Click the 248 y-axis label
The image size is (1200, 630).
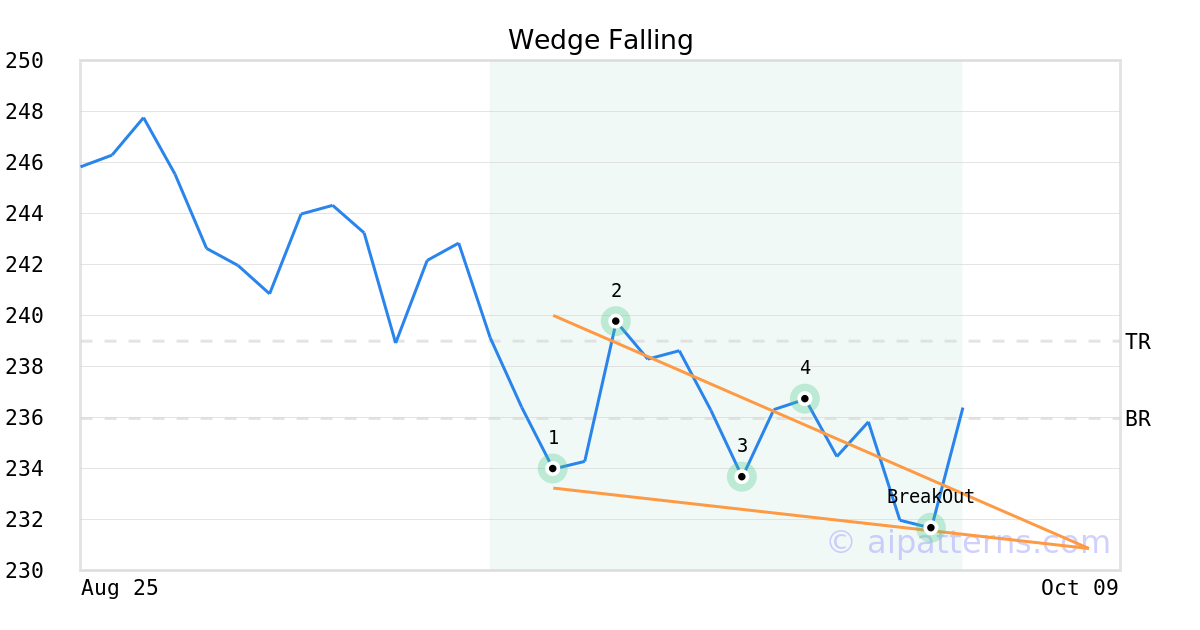coord(24,112)
